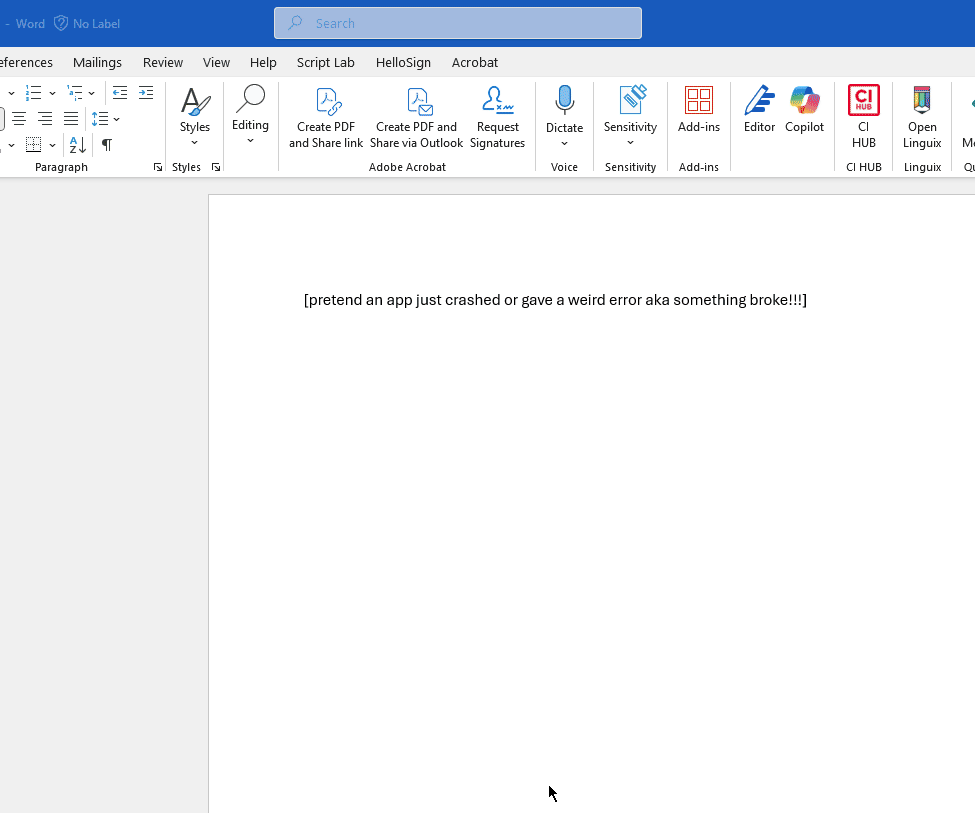This screenshot has height=813, width=975.
Task: Click the Numbering list icon
Action: [x=34, y=93]
